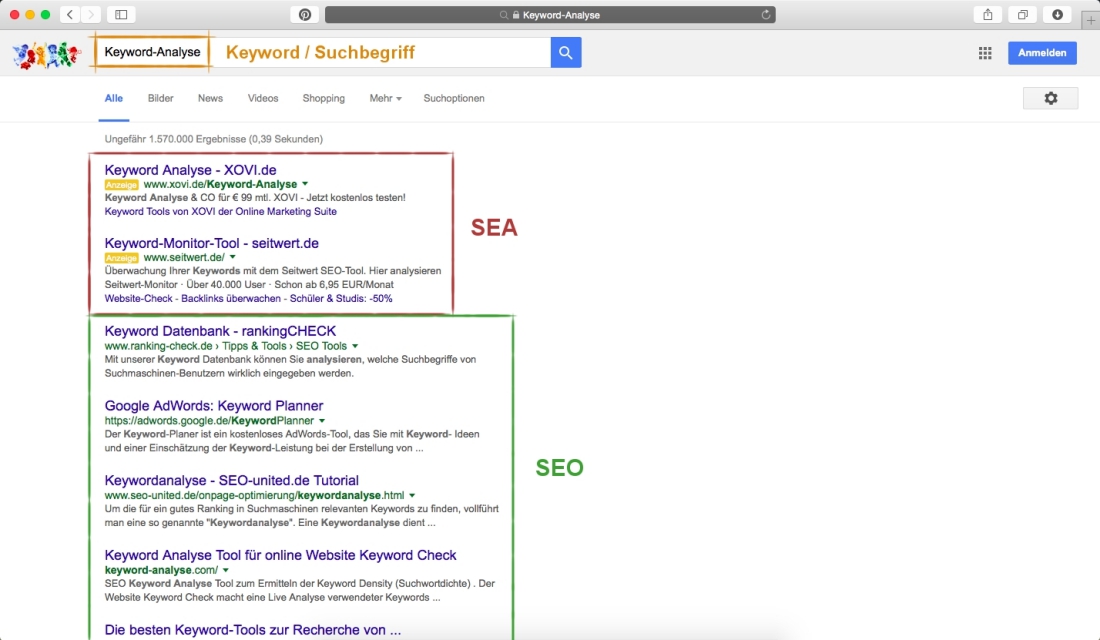
Task: Click the Website-Check sitelink
Action: click(x=138, y=298)
